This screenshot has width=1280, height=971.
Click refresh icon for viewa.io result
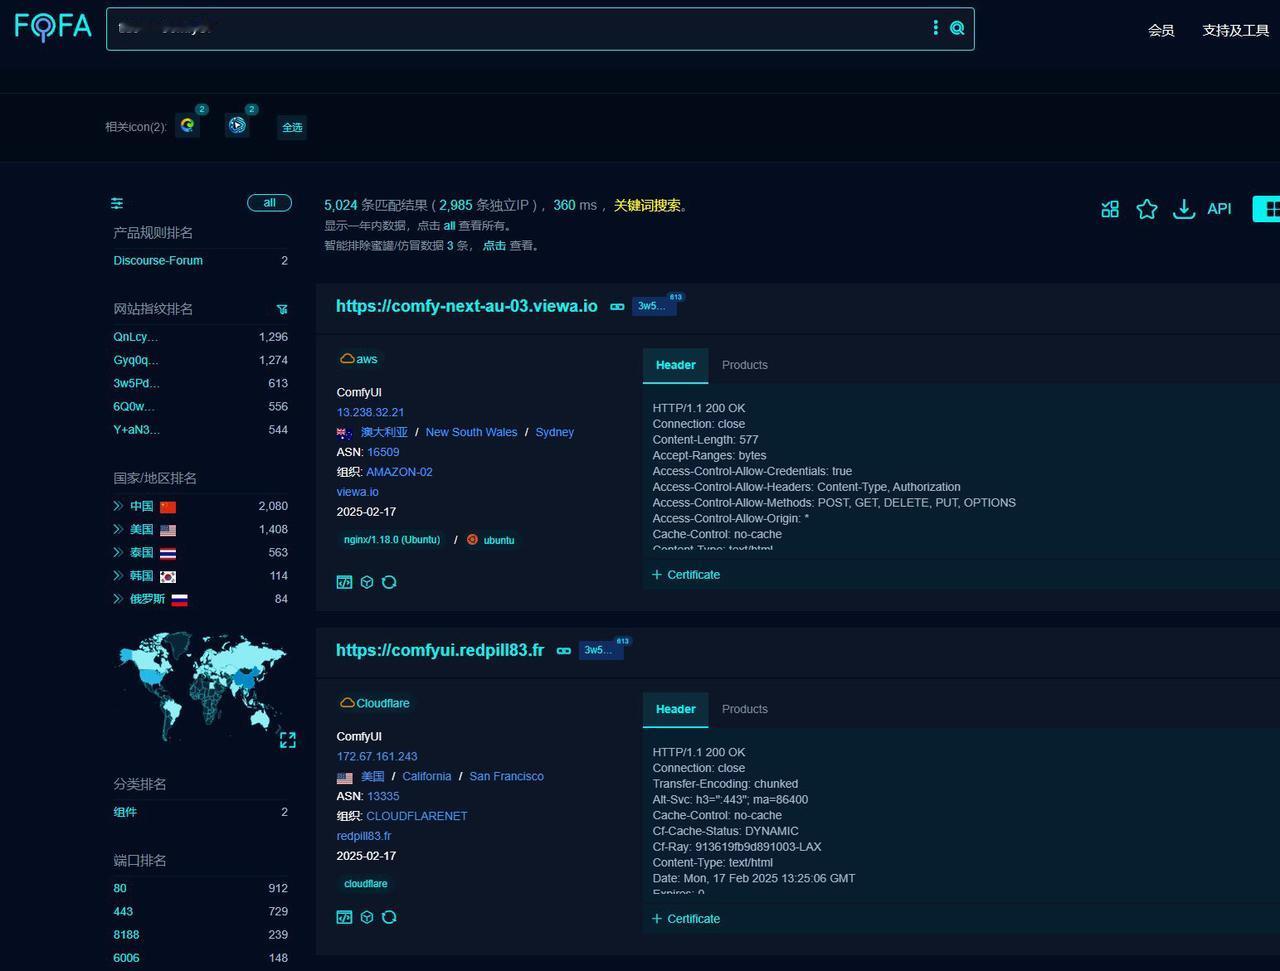click(389, 582)
